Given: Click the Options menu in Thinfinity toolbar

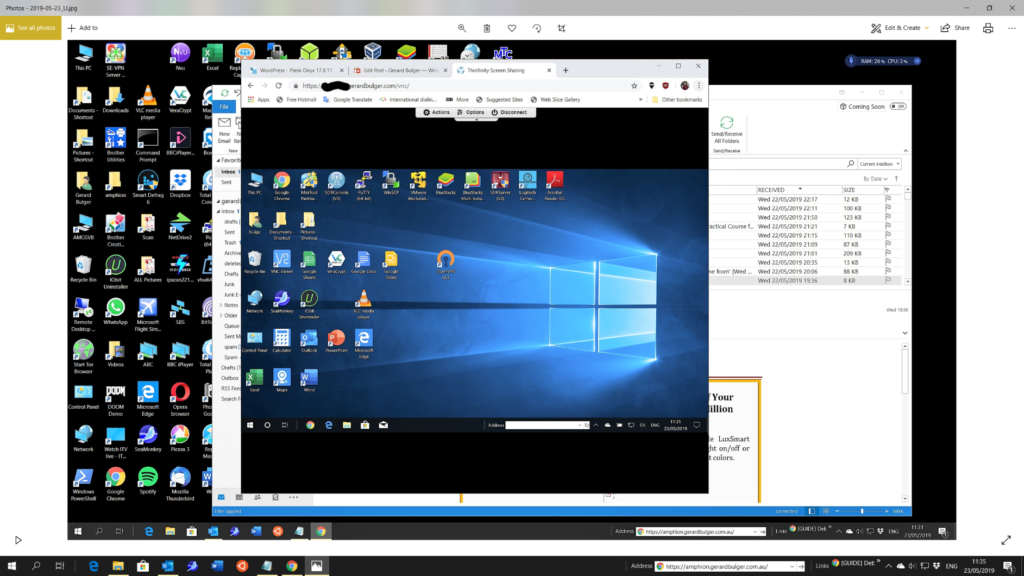Looking at the screenshot, I should coord(471,112).
